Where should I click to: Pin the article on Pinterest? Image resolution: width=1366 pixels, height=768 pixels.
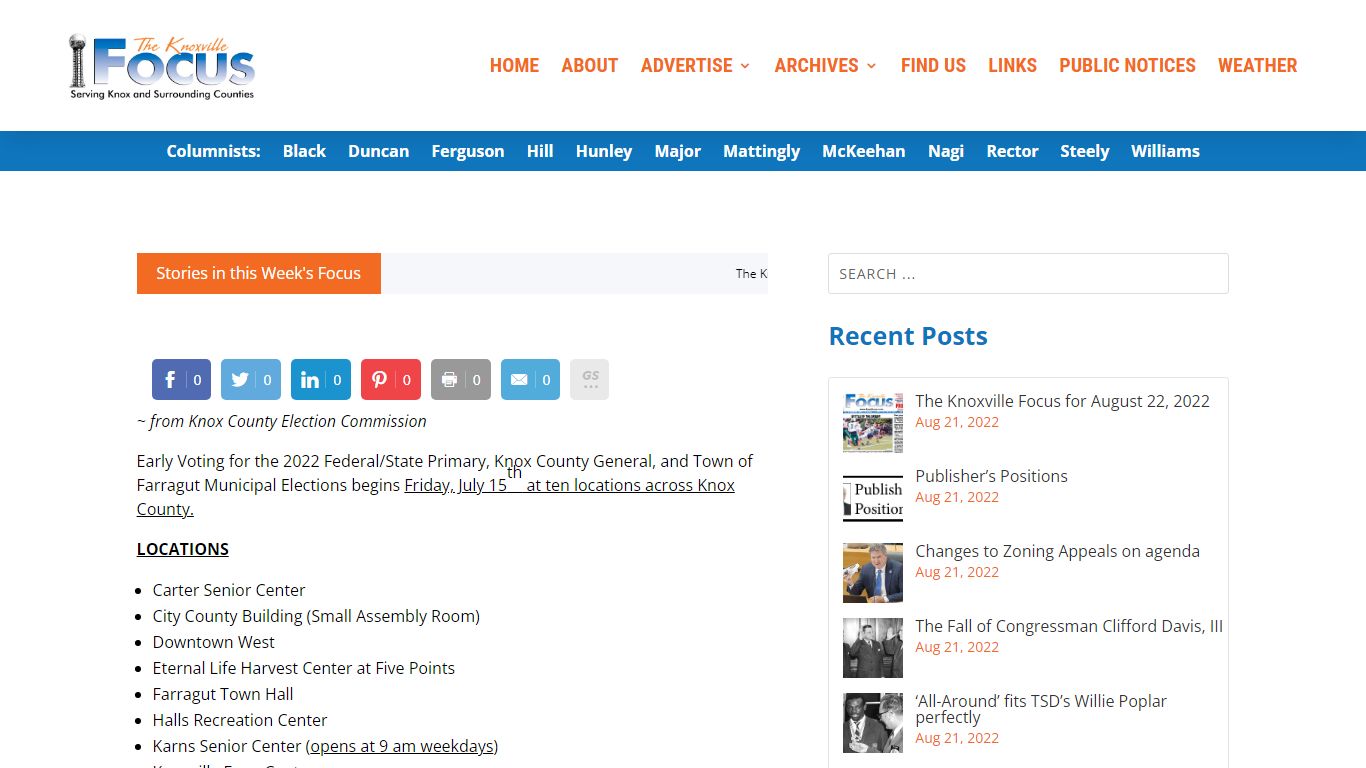point(391,380)
